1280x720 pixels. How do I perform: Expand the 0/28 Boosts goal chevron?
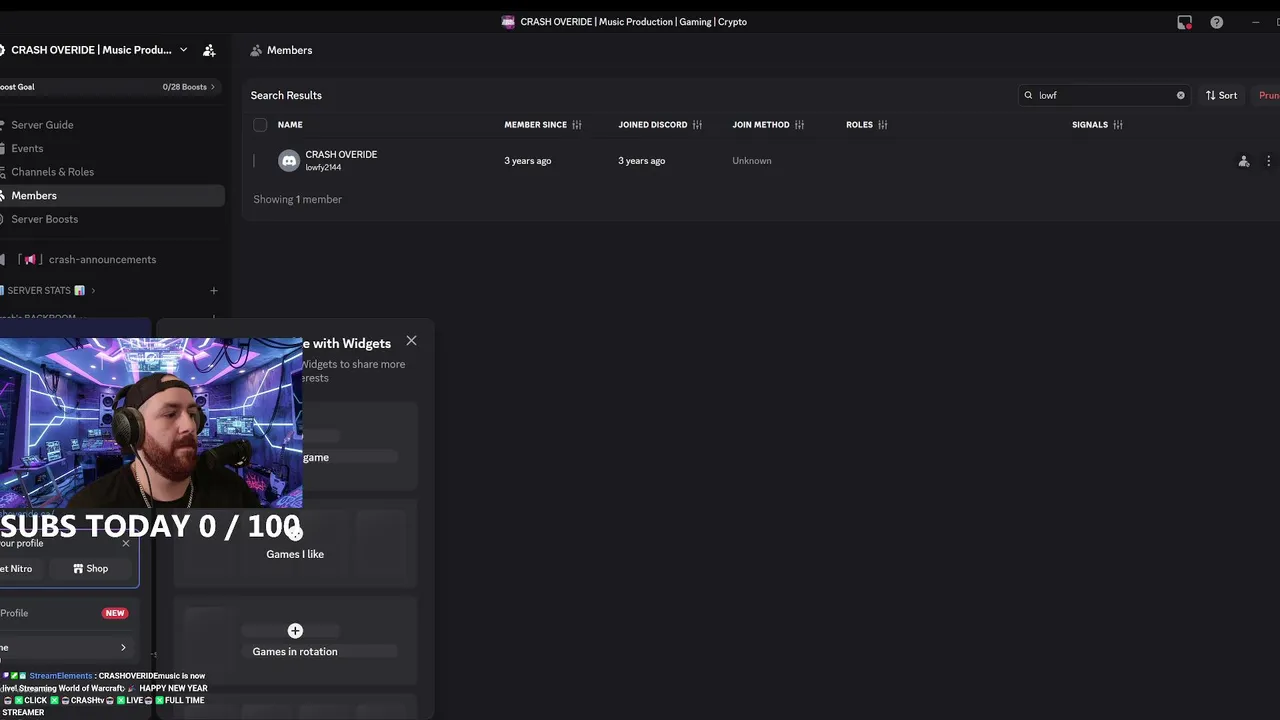[x=213, y=87]
